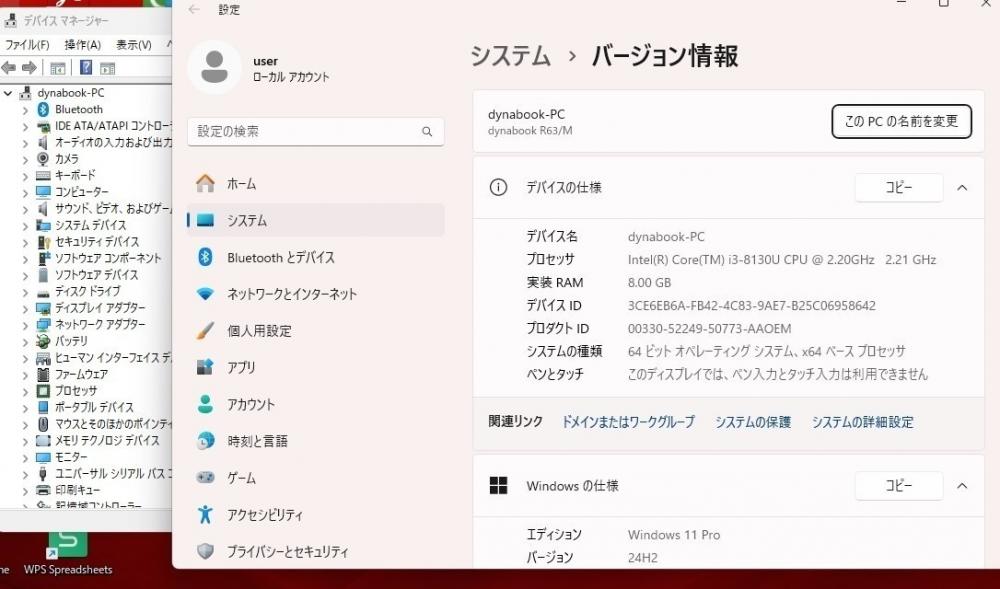Click the Intel Core i3-8130U processor value

782,260
